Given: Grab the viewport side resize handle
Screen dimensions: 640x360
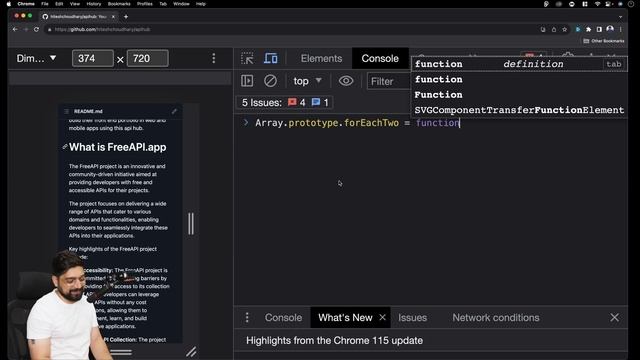Looking at the screenshot, I should [x=191, y=223].
